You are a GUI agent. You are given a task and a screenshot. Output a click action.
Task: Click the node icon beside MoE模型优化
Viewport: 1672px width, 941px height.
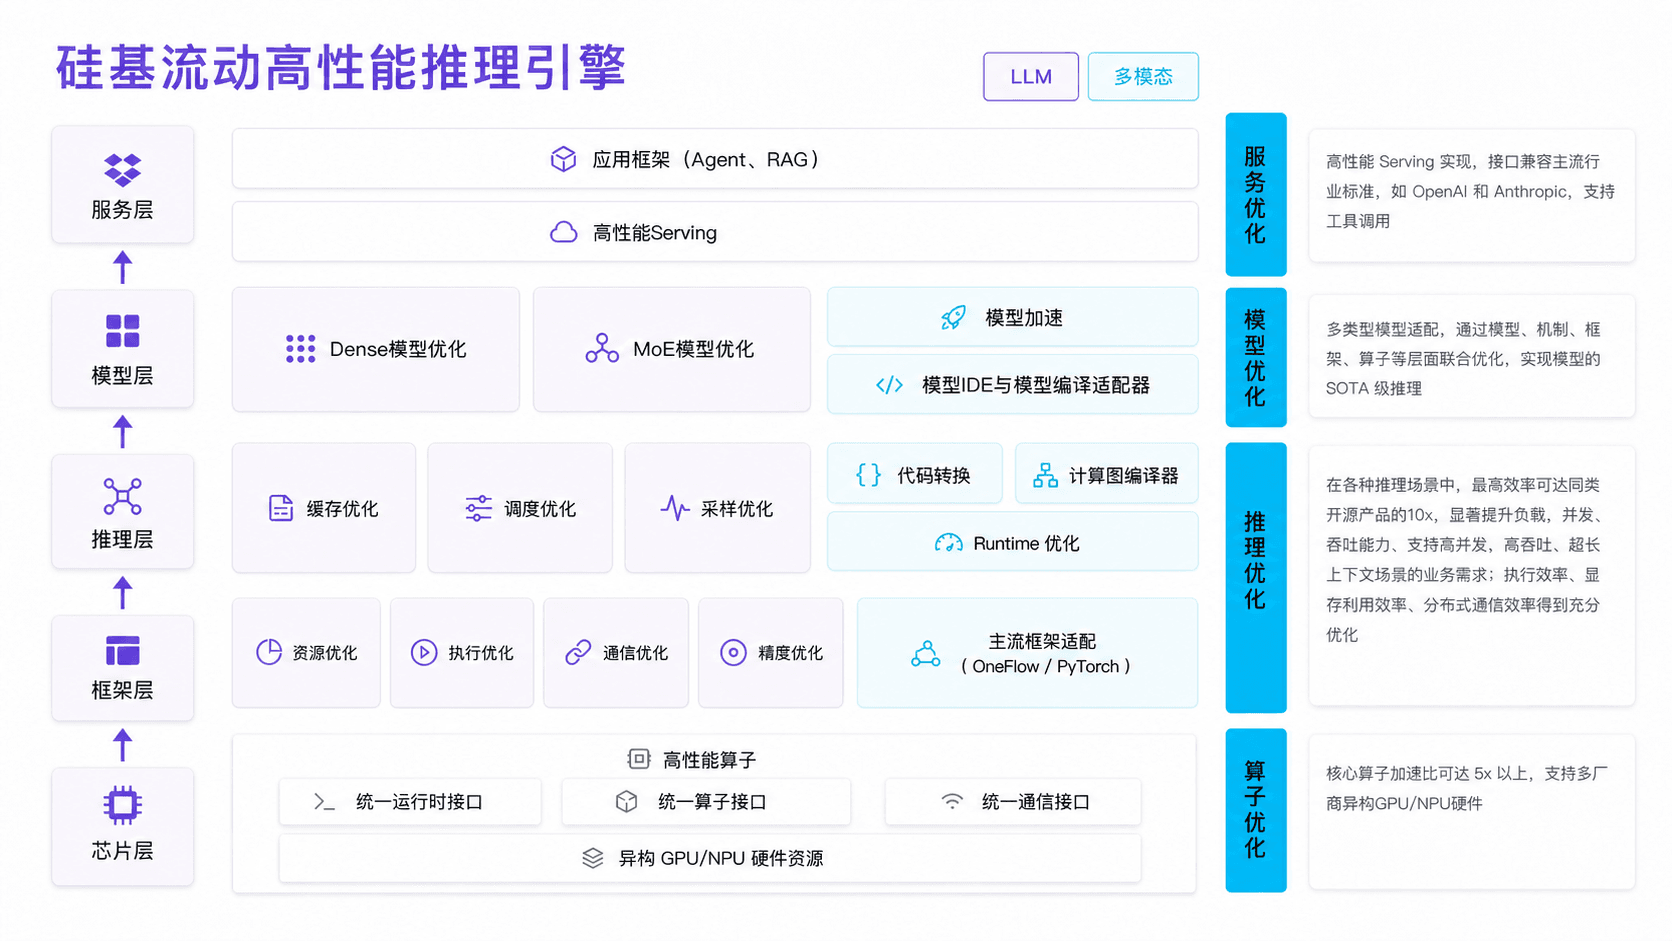click(602, 348)
